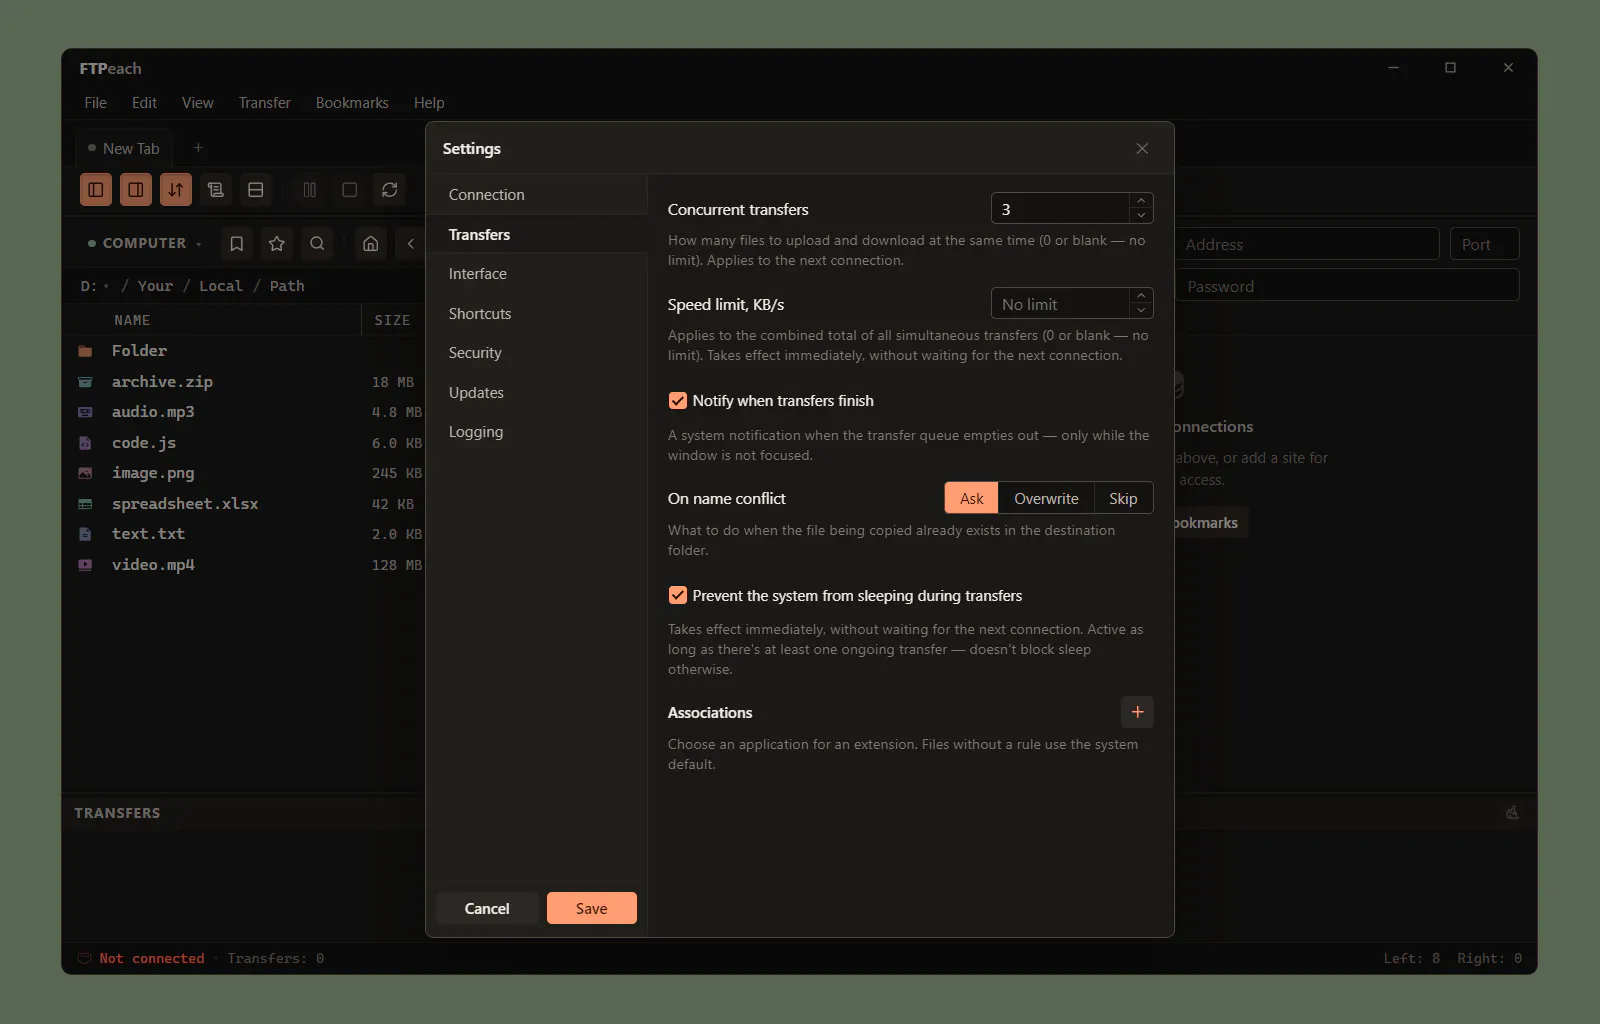Click the Save button

(592, 908)
